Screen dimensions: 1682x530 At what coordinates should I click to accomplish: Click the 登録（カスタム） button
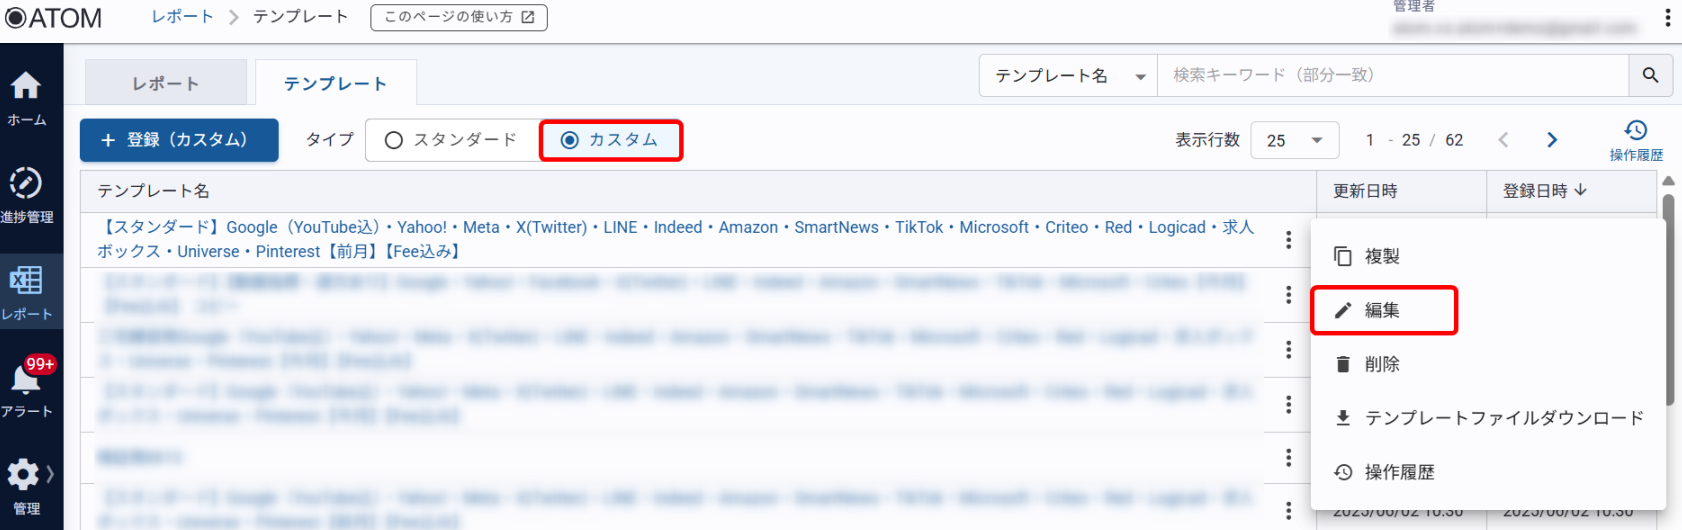point(179,140)
